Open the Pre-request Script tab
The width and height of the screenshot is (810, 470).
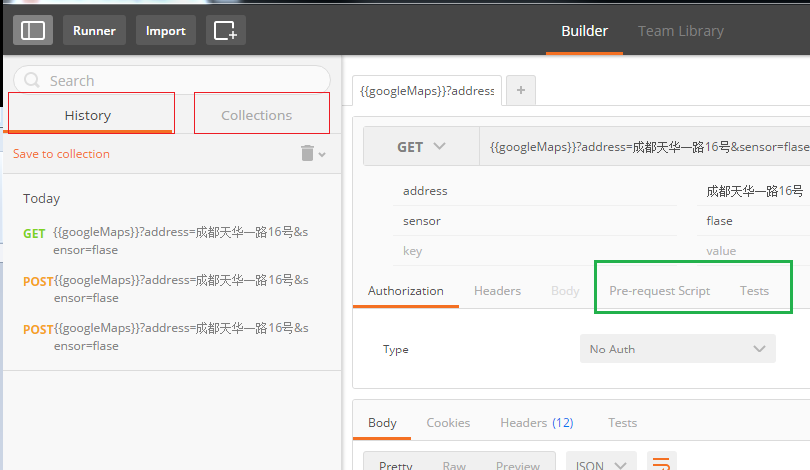click(x=659, y=291)
